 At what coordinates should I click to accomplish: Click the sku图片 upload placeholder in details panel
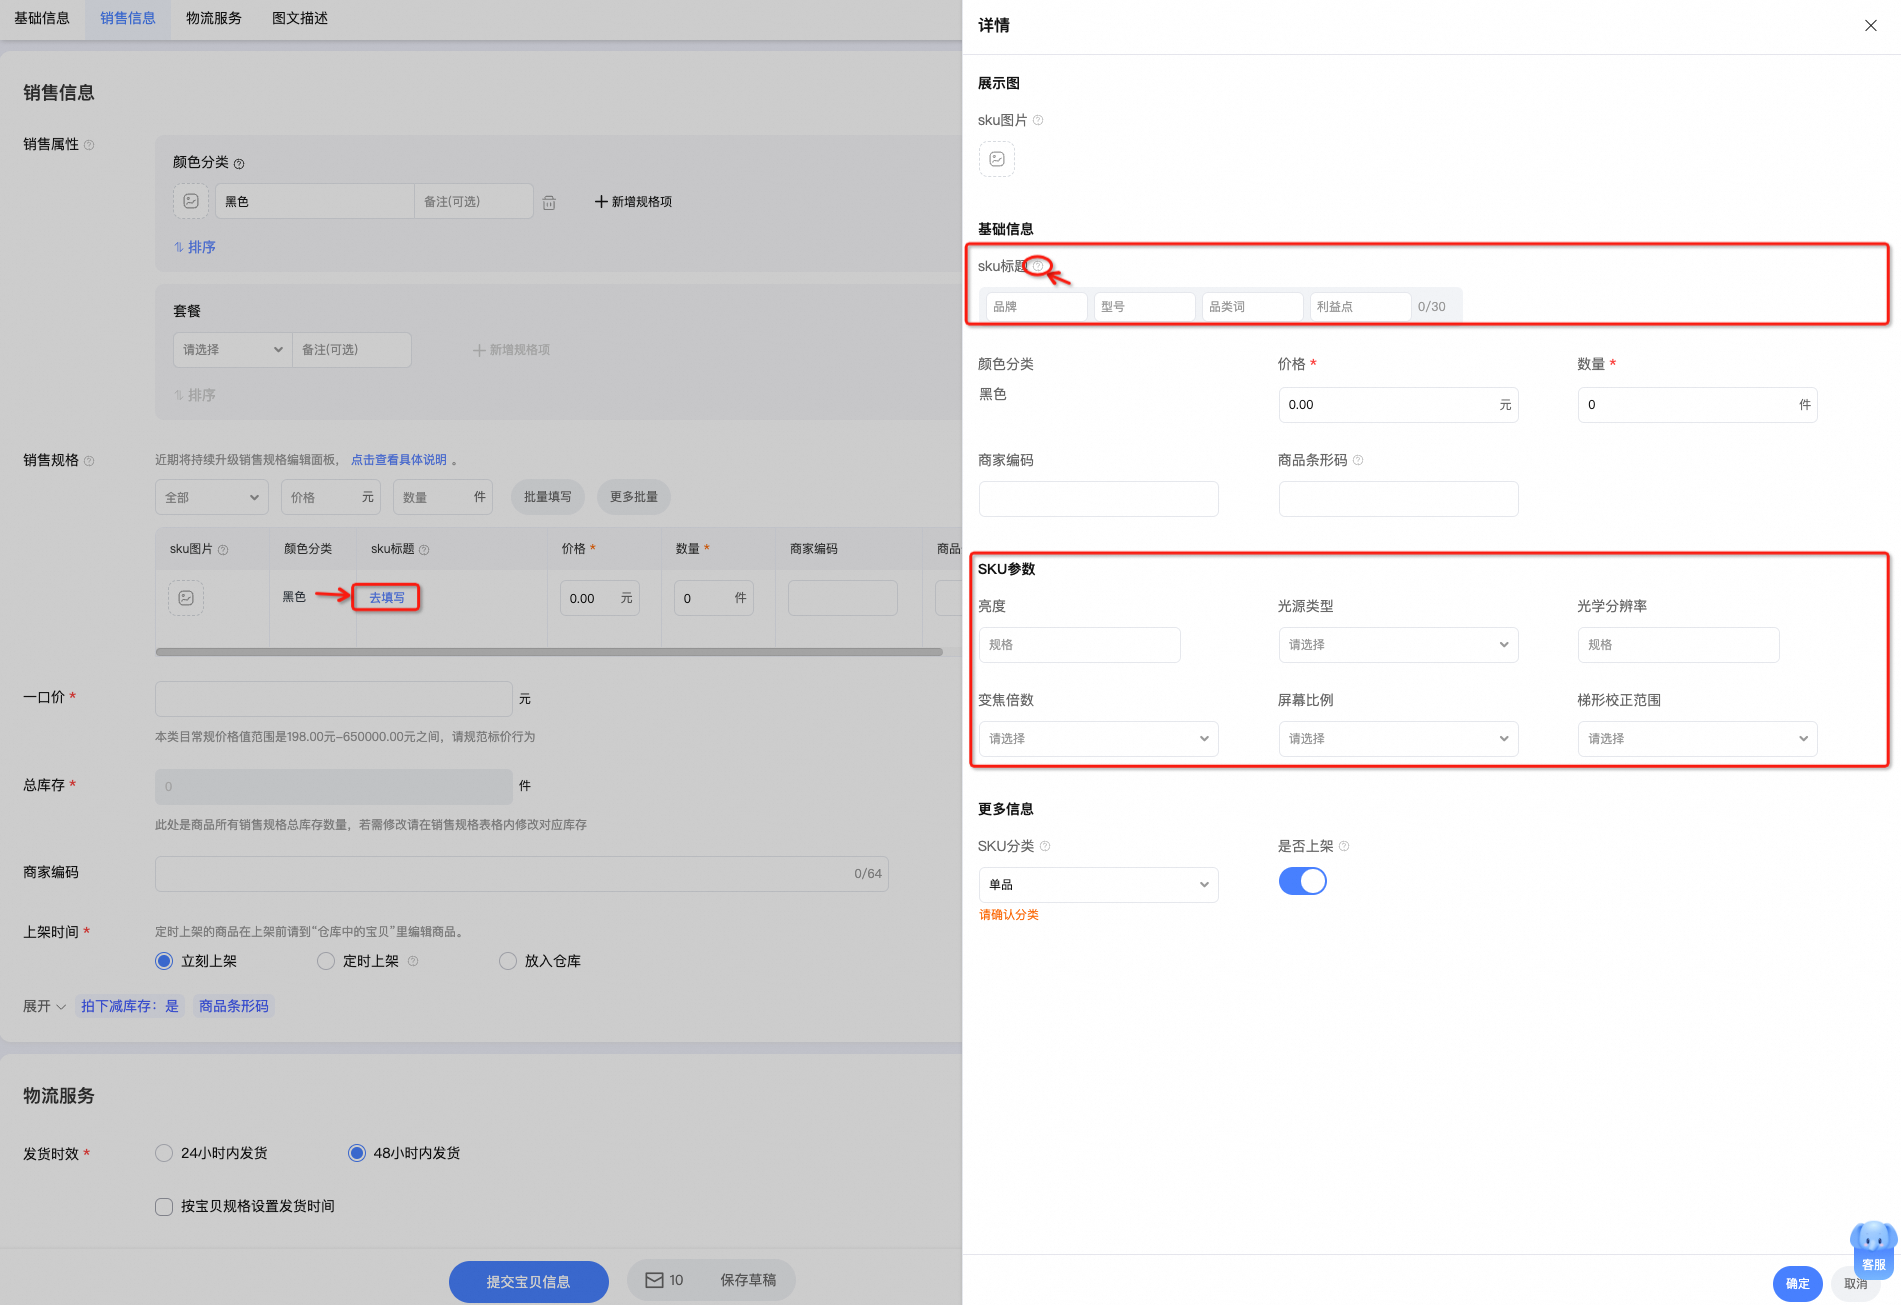(x=996, y=159)
